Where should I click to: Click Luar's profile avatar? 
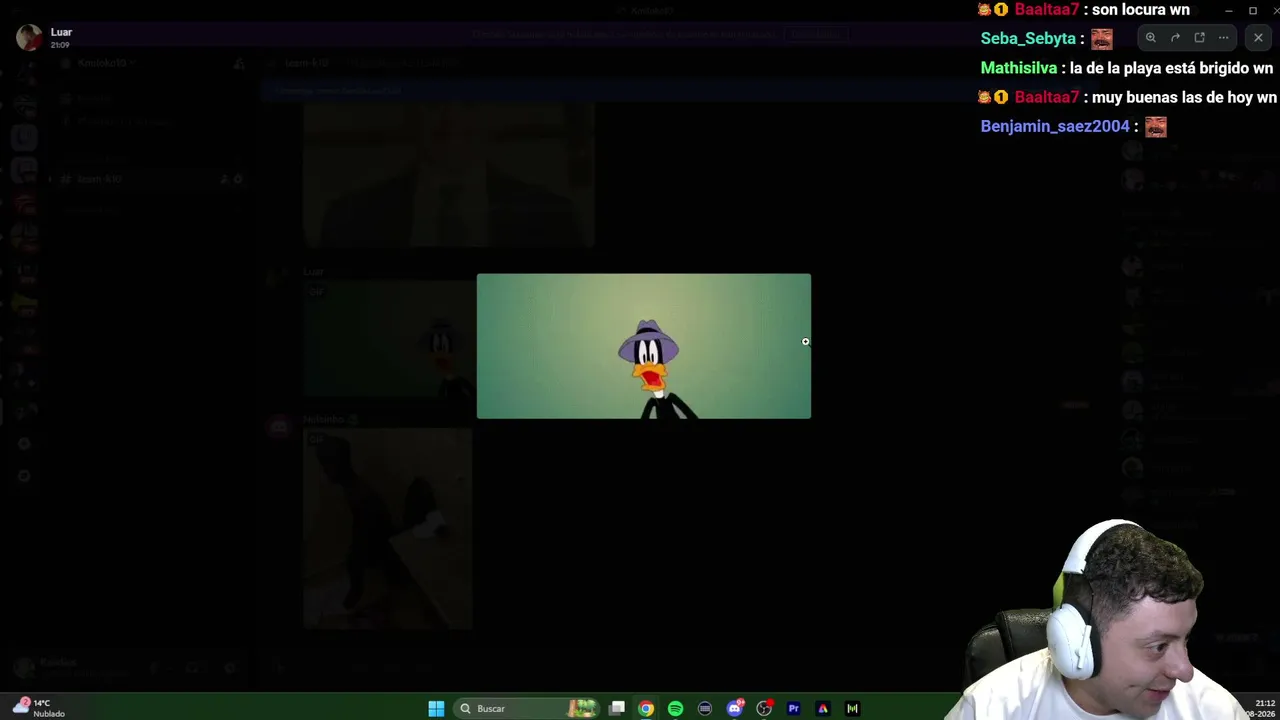click(x=29, y=37)
